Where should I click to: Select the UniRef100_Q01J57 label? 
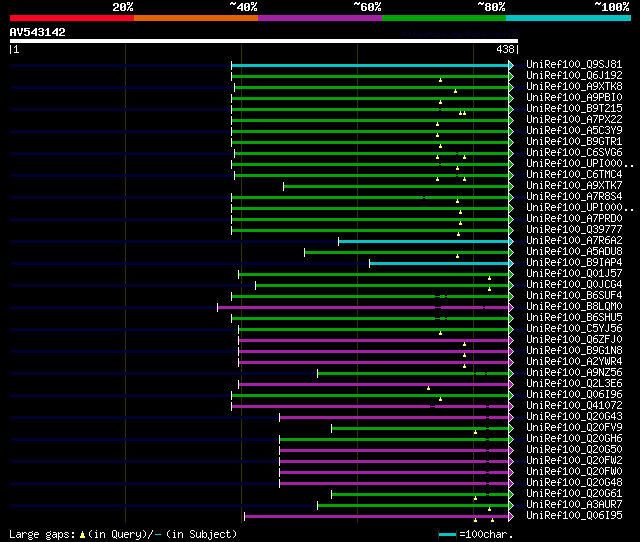pyautogui.click(x=574, y=274)
